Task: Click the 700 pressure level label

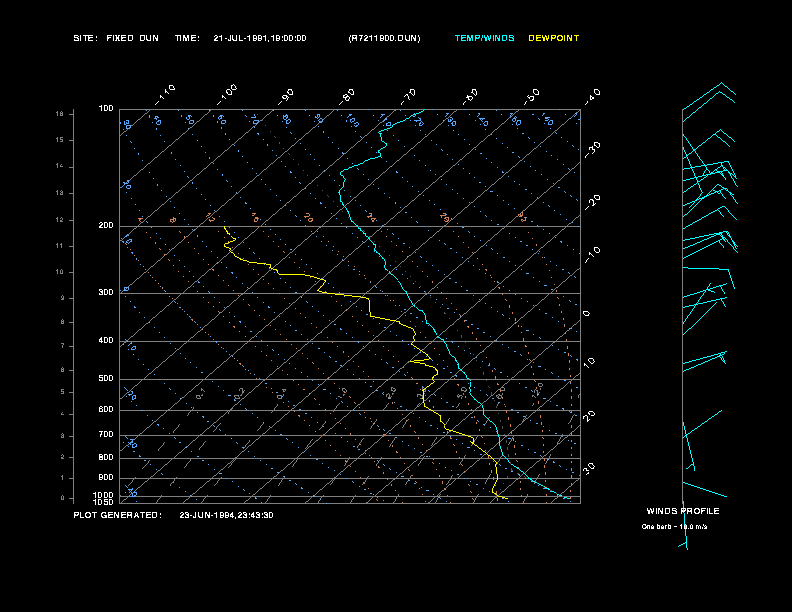Action: coord(106,434)
